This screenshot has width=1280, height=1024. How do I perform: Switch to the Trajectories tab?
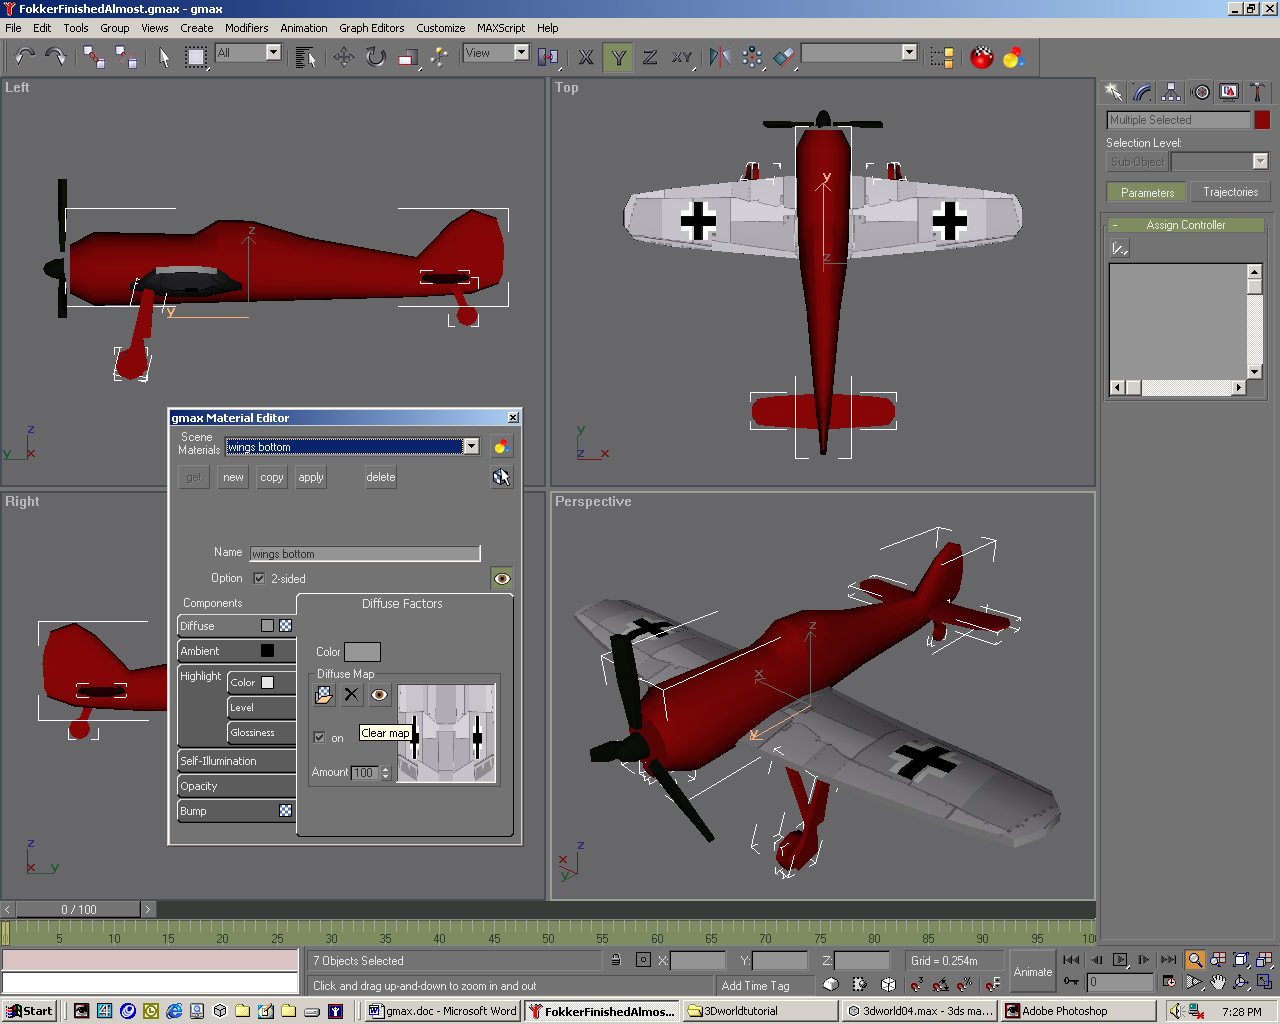[x=1230, y=192]
